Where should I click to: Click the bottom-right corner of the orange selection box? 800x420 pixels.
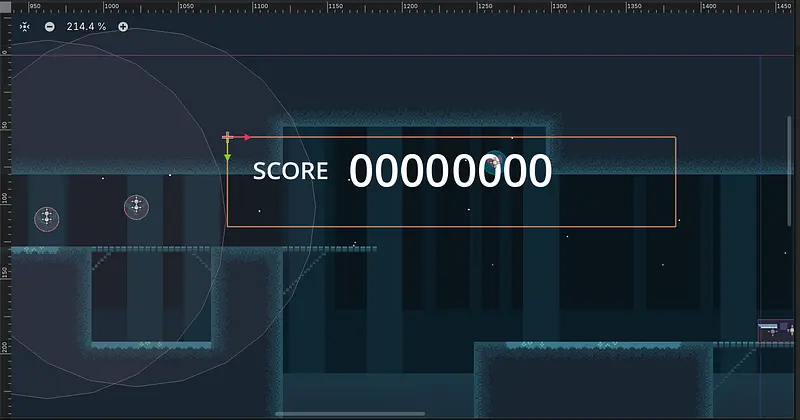point(676,227)
